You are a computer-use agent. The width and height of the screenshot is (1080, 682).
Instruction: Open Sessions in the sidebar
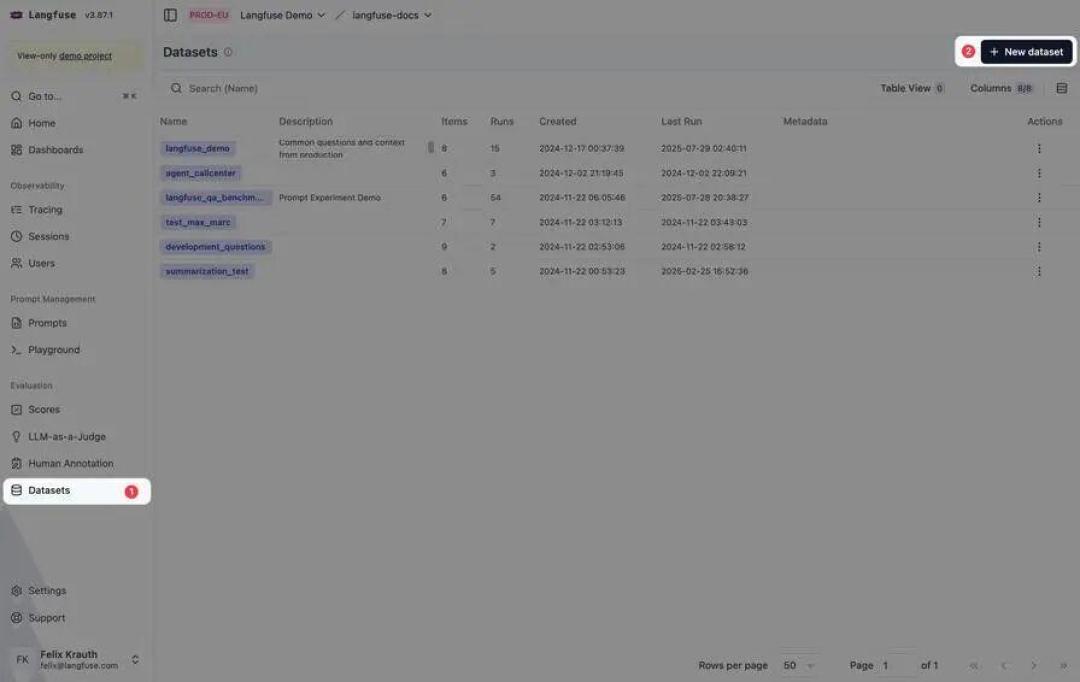(74, 236)
